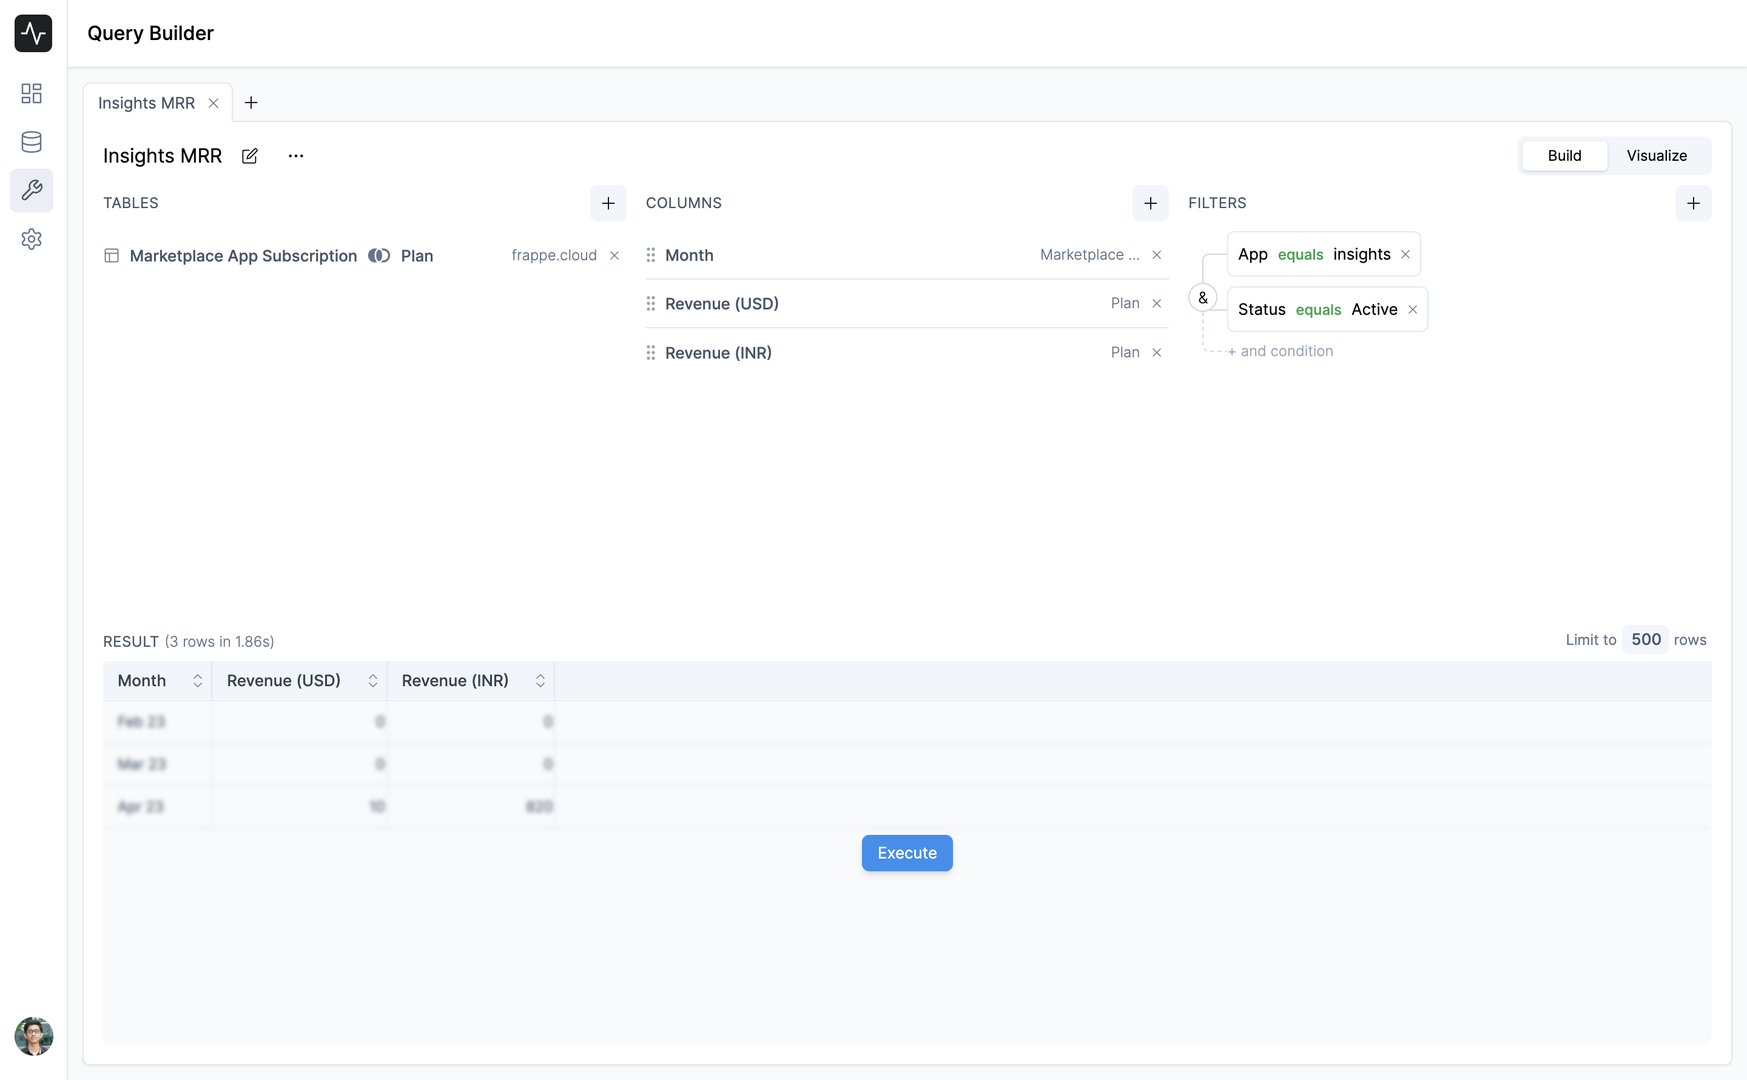The width and height of the screenshot is (1747, 1080).
Task: Open the Revenue (USD) sort dropdown
Action: pyautogui.click(x=372, y=680)
